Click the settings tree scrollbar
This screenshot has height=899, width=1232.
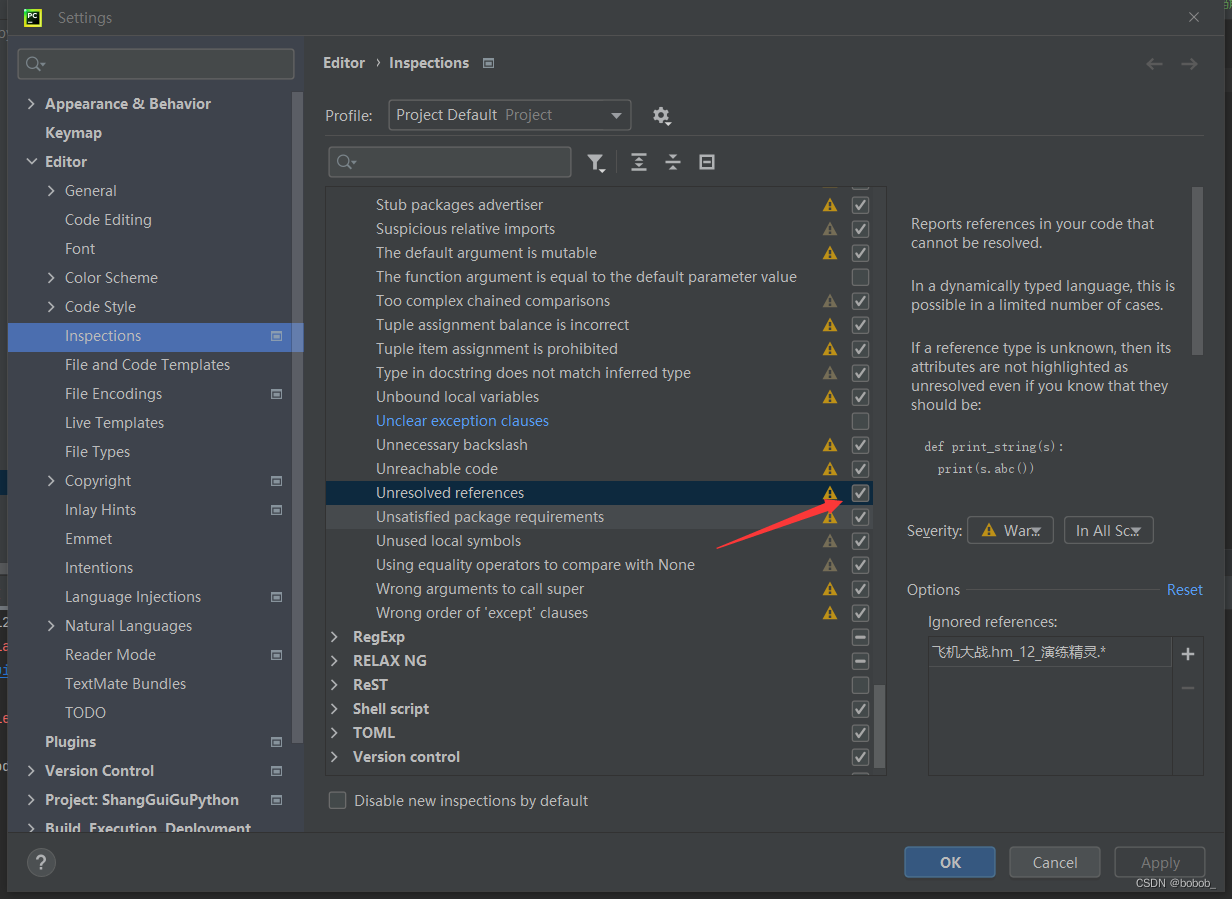pyautogui.click(x=297, y=418)
